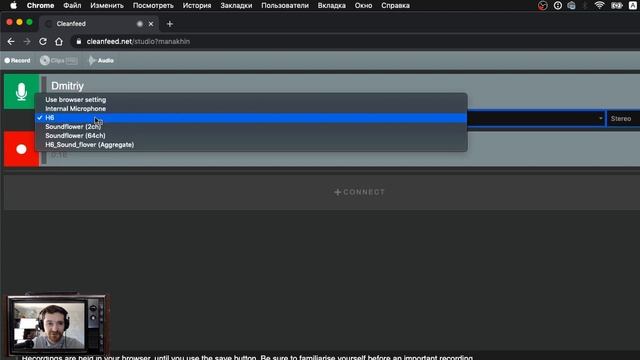
Task: Go forward in Chrome
Action: [27, 42]
